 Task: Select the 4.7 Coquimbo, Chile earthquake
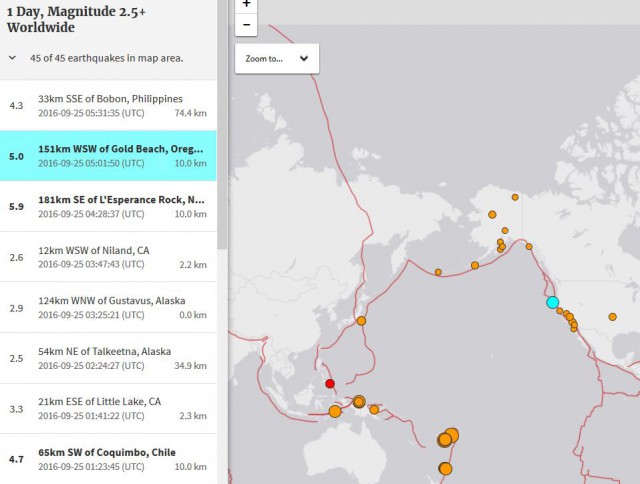[108, 459]
